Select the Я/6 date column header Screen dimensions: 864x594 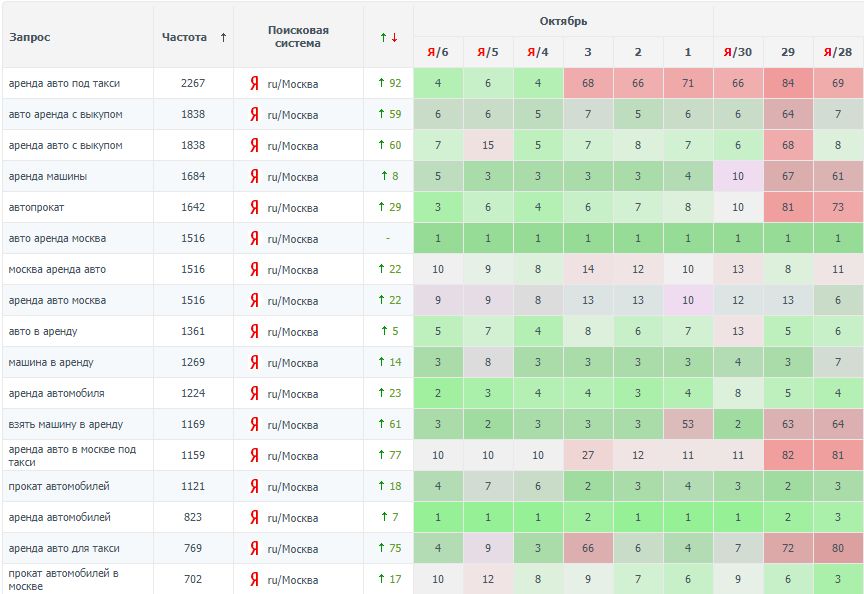coord(438,52)
